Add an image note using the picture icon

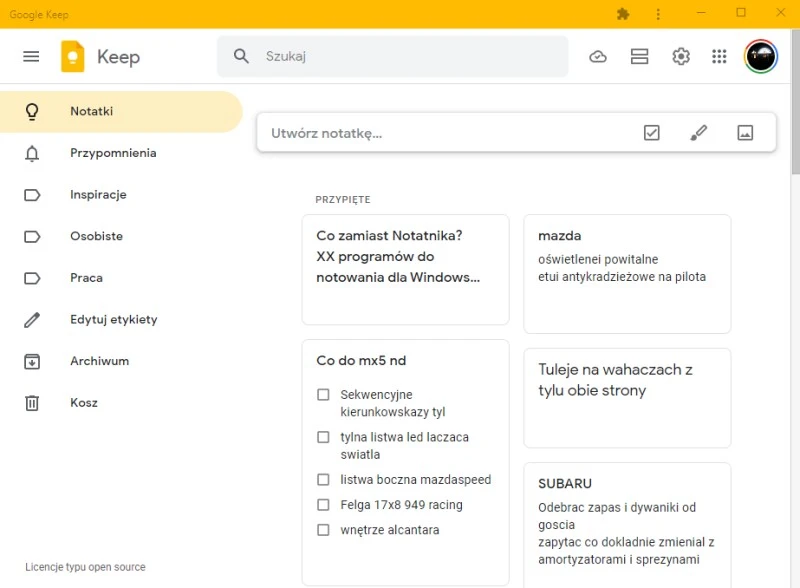pos(746,131)
